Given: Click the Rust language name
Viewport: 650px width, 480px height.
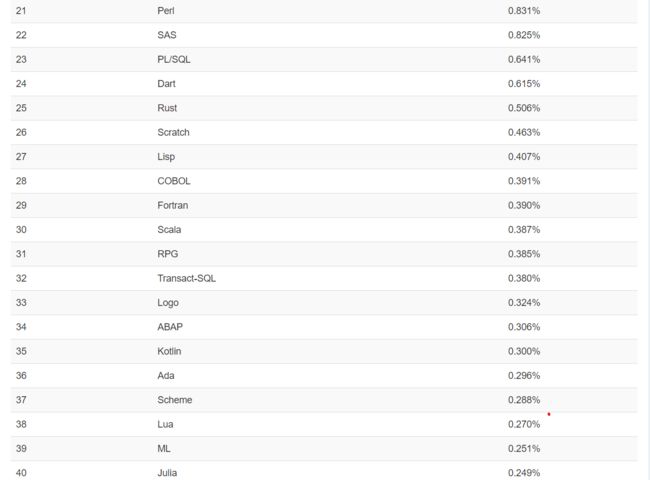Looking at the screenshot, I should coord(167,108).
